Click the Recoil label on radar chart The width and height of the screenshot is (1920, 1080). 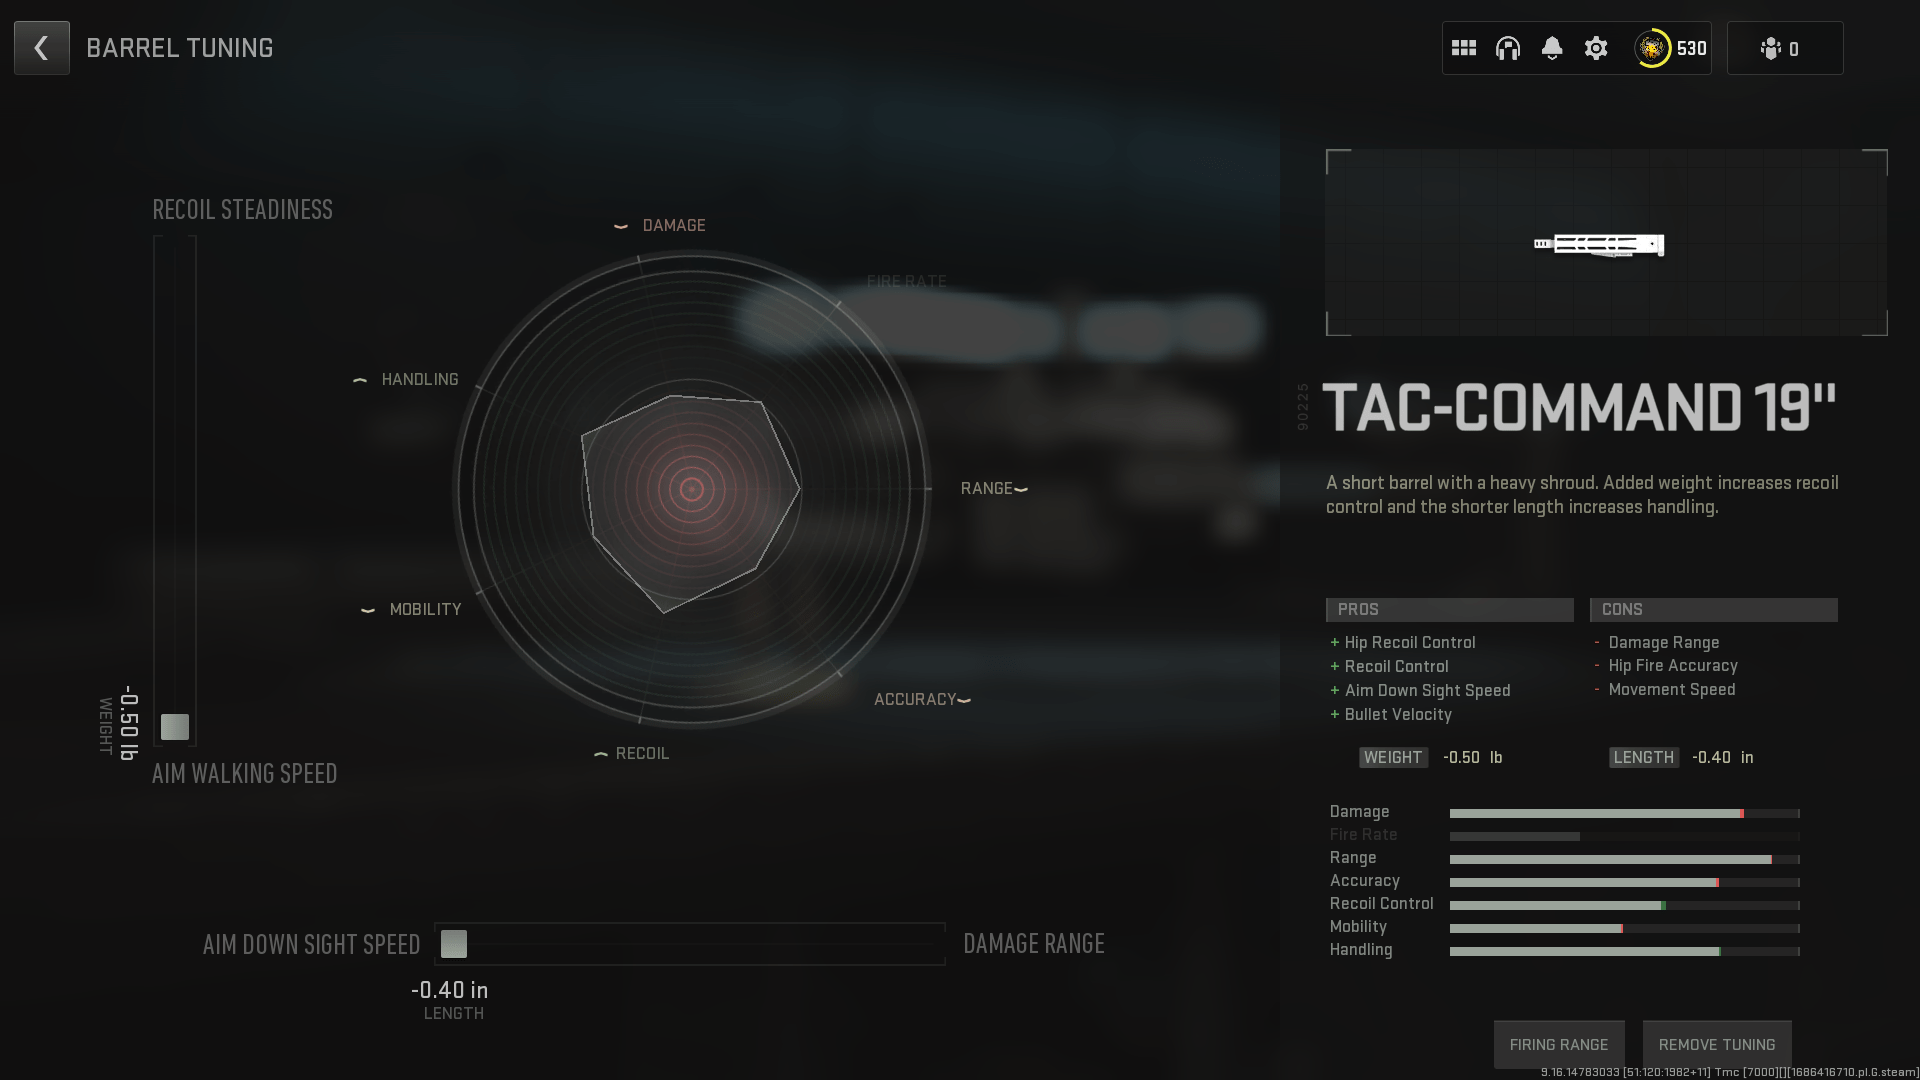[x=643, y=753]
